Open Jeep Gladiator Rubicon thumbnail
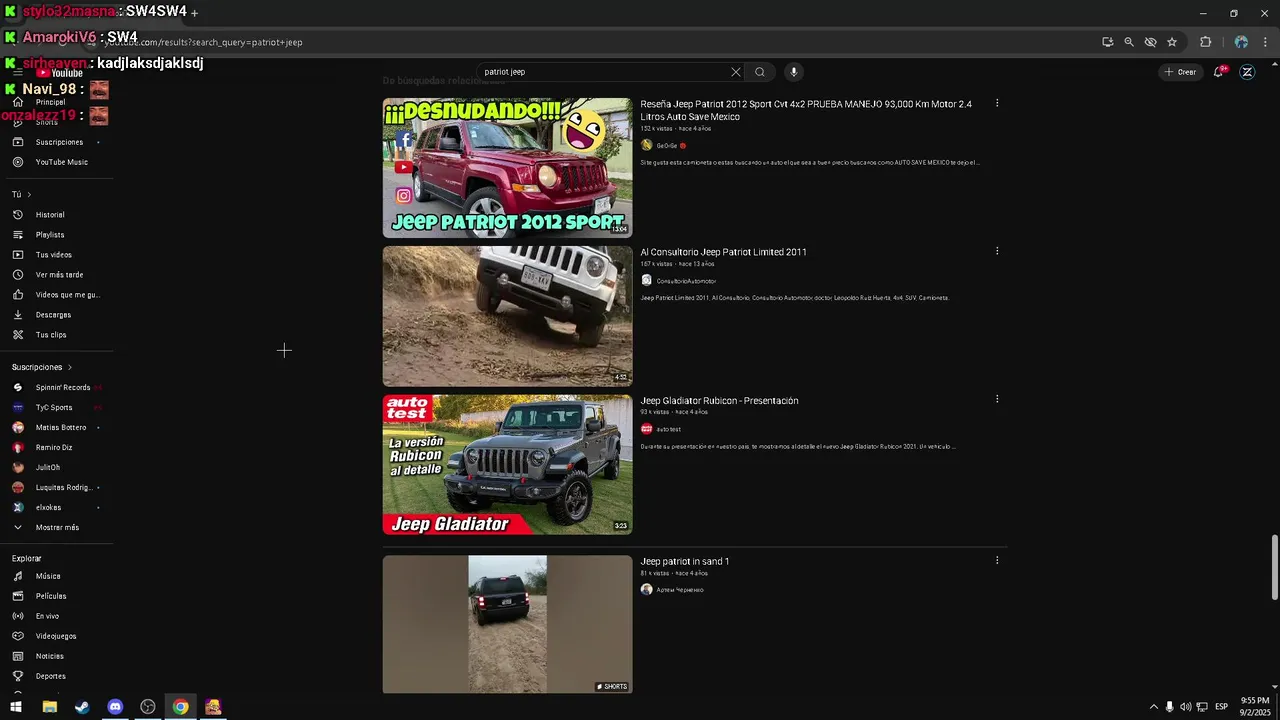 tap(507, 464)
